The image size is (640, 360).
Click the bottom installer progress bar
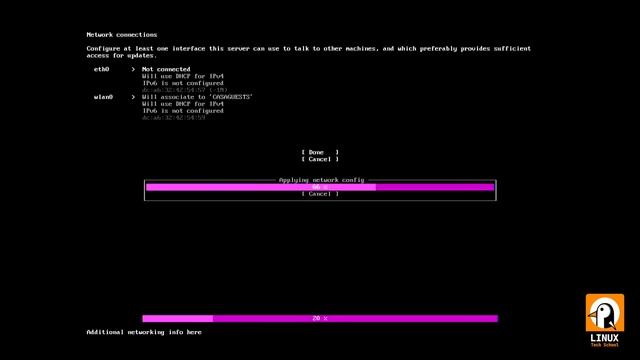[x=320, y=318]
